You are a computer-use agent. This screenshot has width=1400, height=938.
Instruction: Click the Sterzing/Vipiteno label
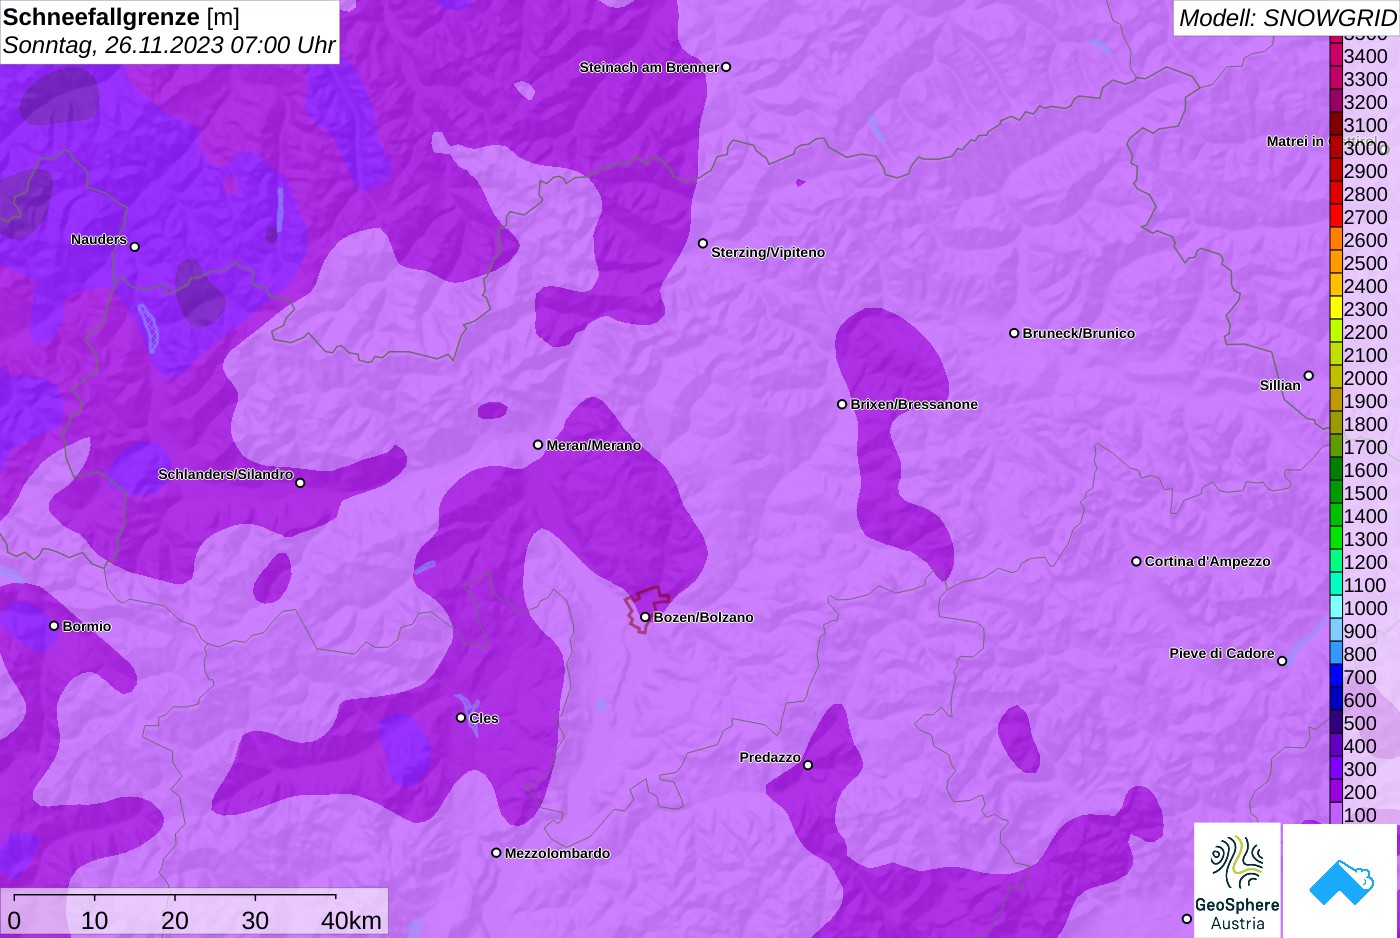pos(768,252)
